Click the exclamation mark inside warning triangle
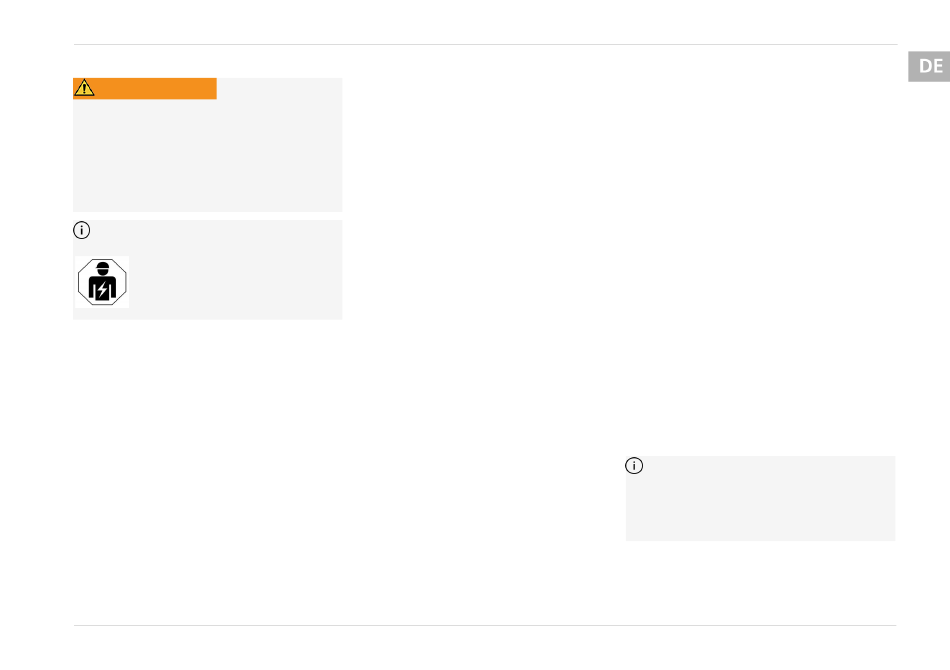 pyautogui.click(x=84, y=90)
